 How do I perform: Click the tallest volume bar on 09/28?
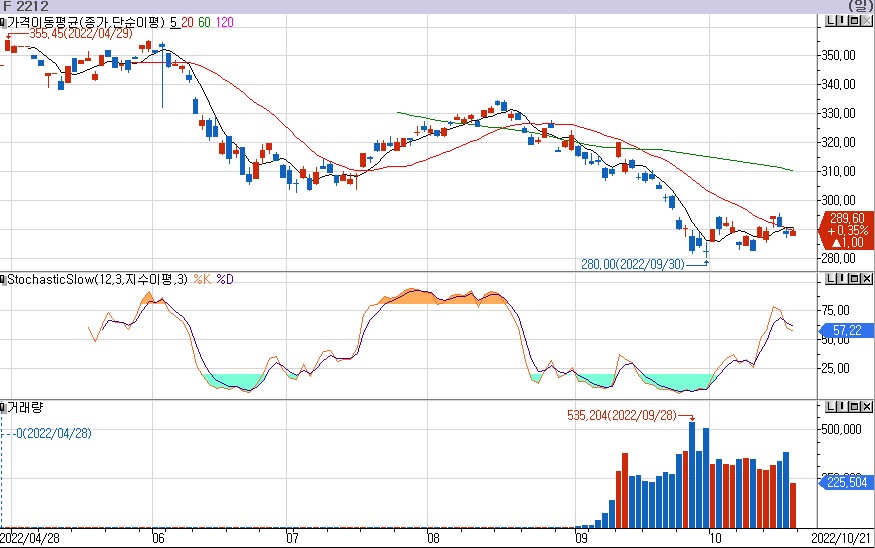point(692,475)
